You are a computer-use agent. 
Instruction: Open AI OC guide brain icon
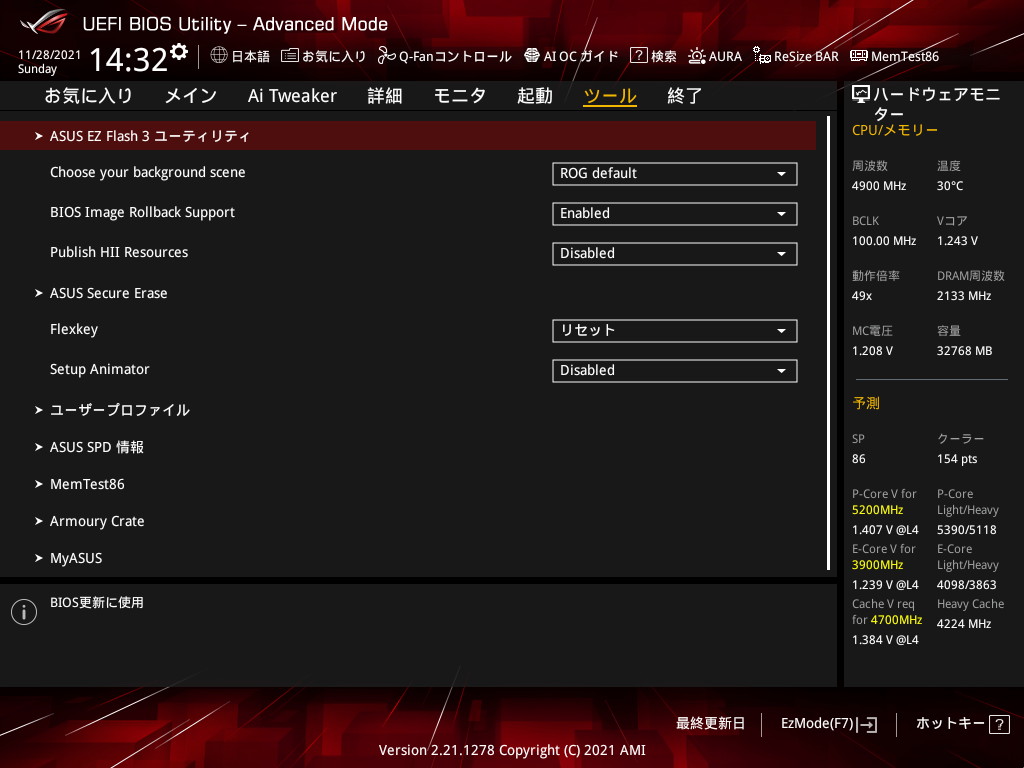point(532,56)
